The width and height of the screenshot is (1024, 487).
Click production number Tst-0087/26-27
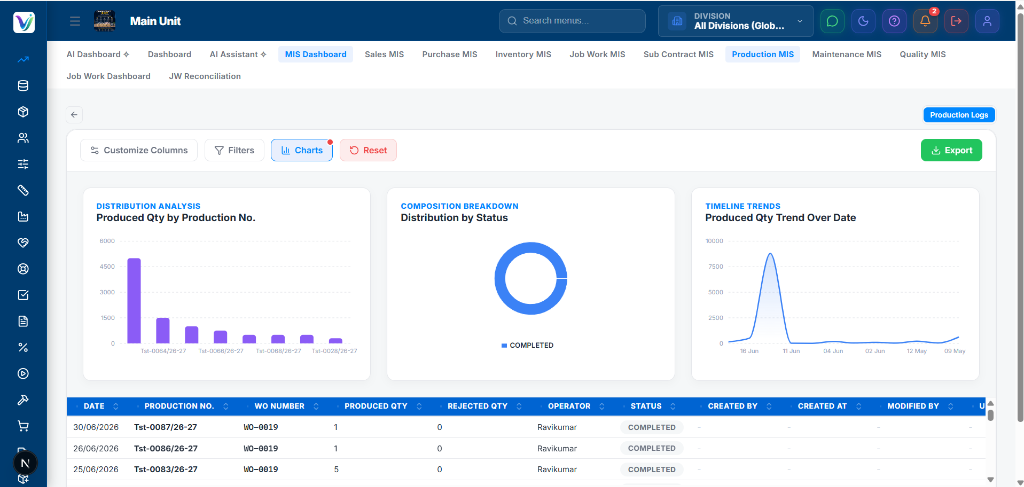(x=166, y=427)
